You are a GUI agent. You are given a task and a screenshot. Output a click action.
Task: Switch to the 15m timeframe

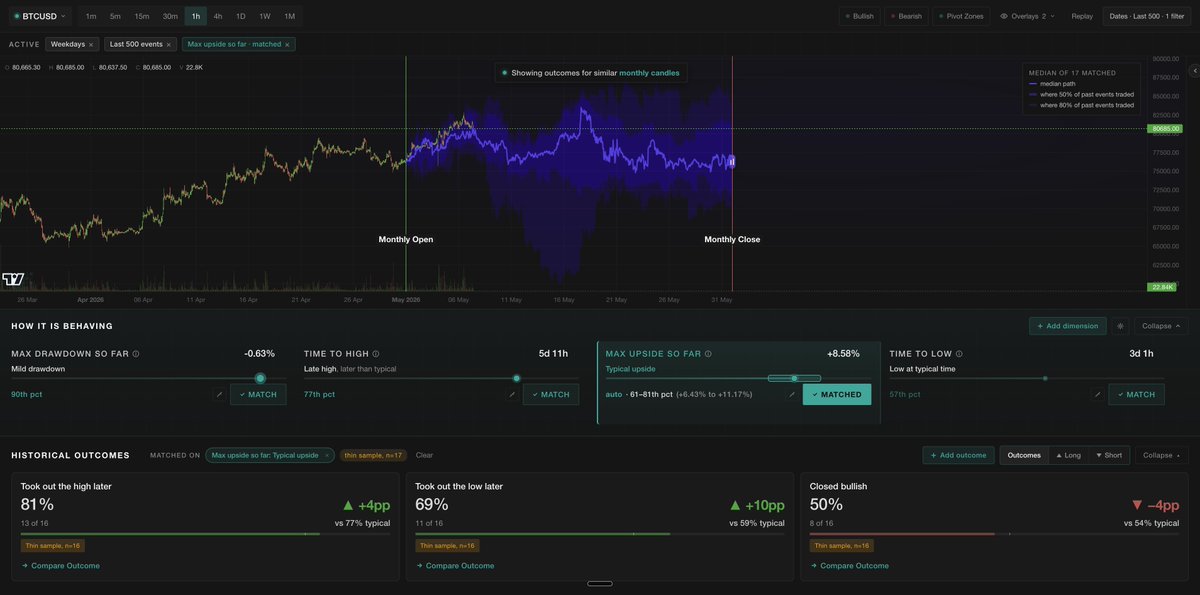point(142,16)
